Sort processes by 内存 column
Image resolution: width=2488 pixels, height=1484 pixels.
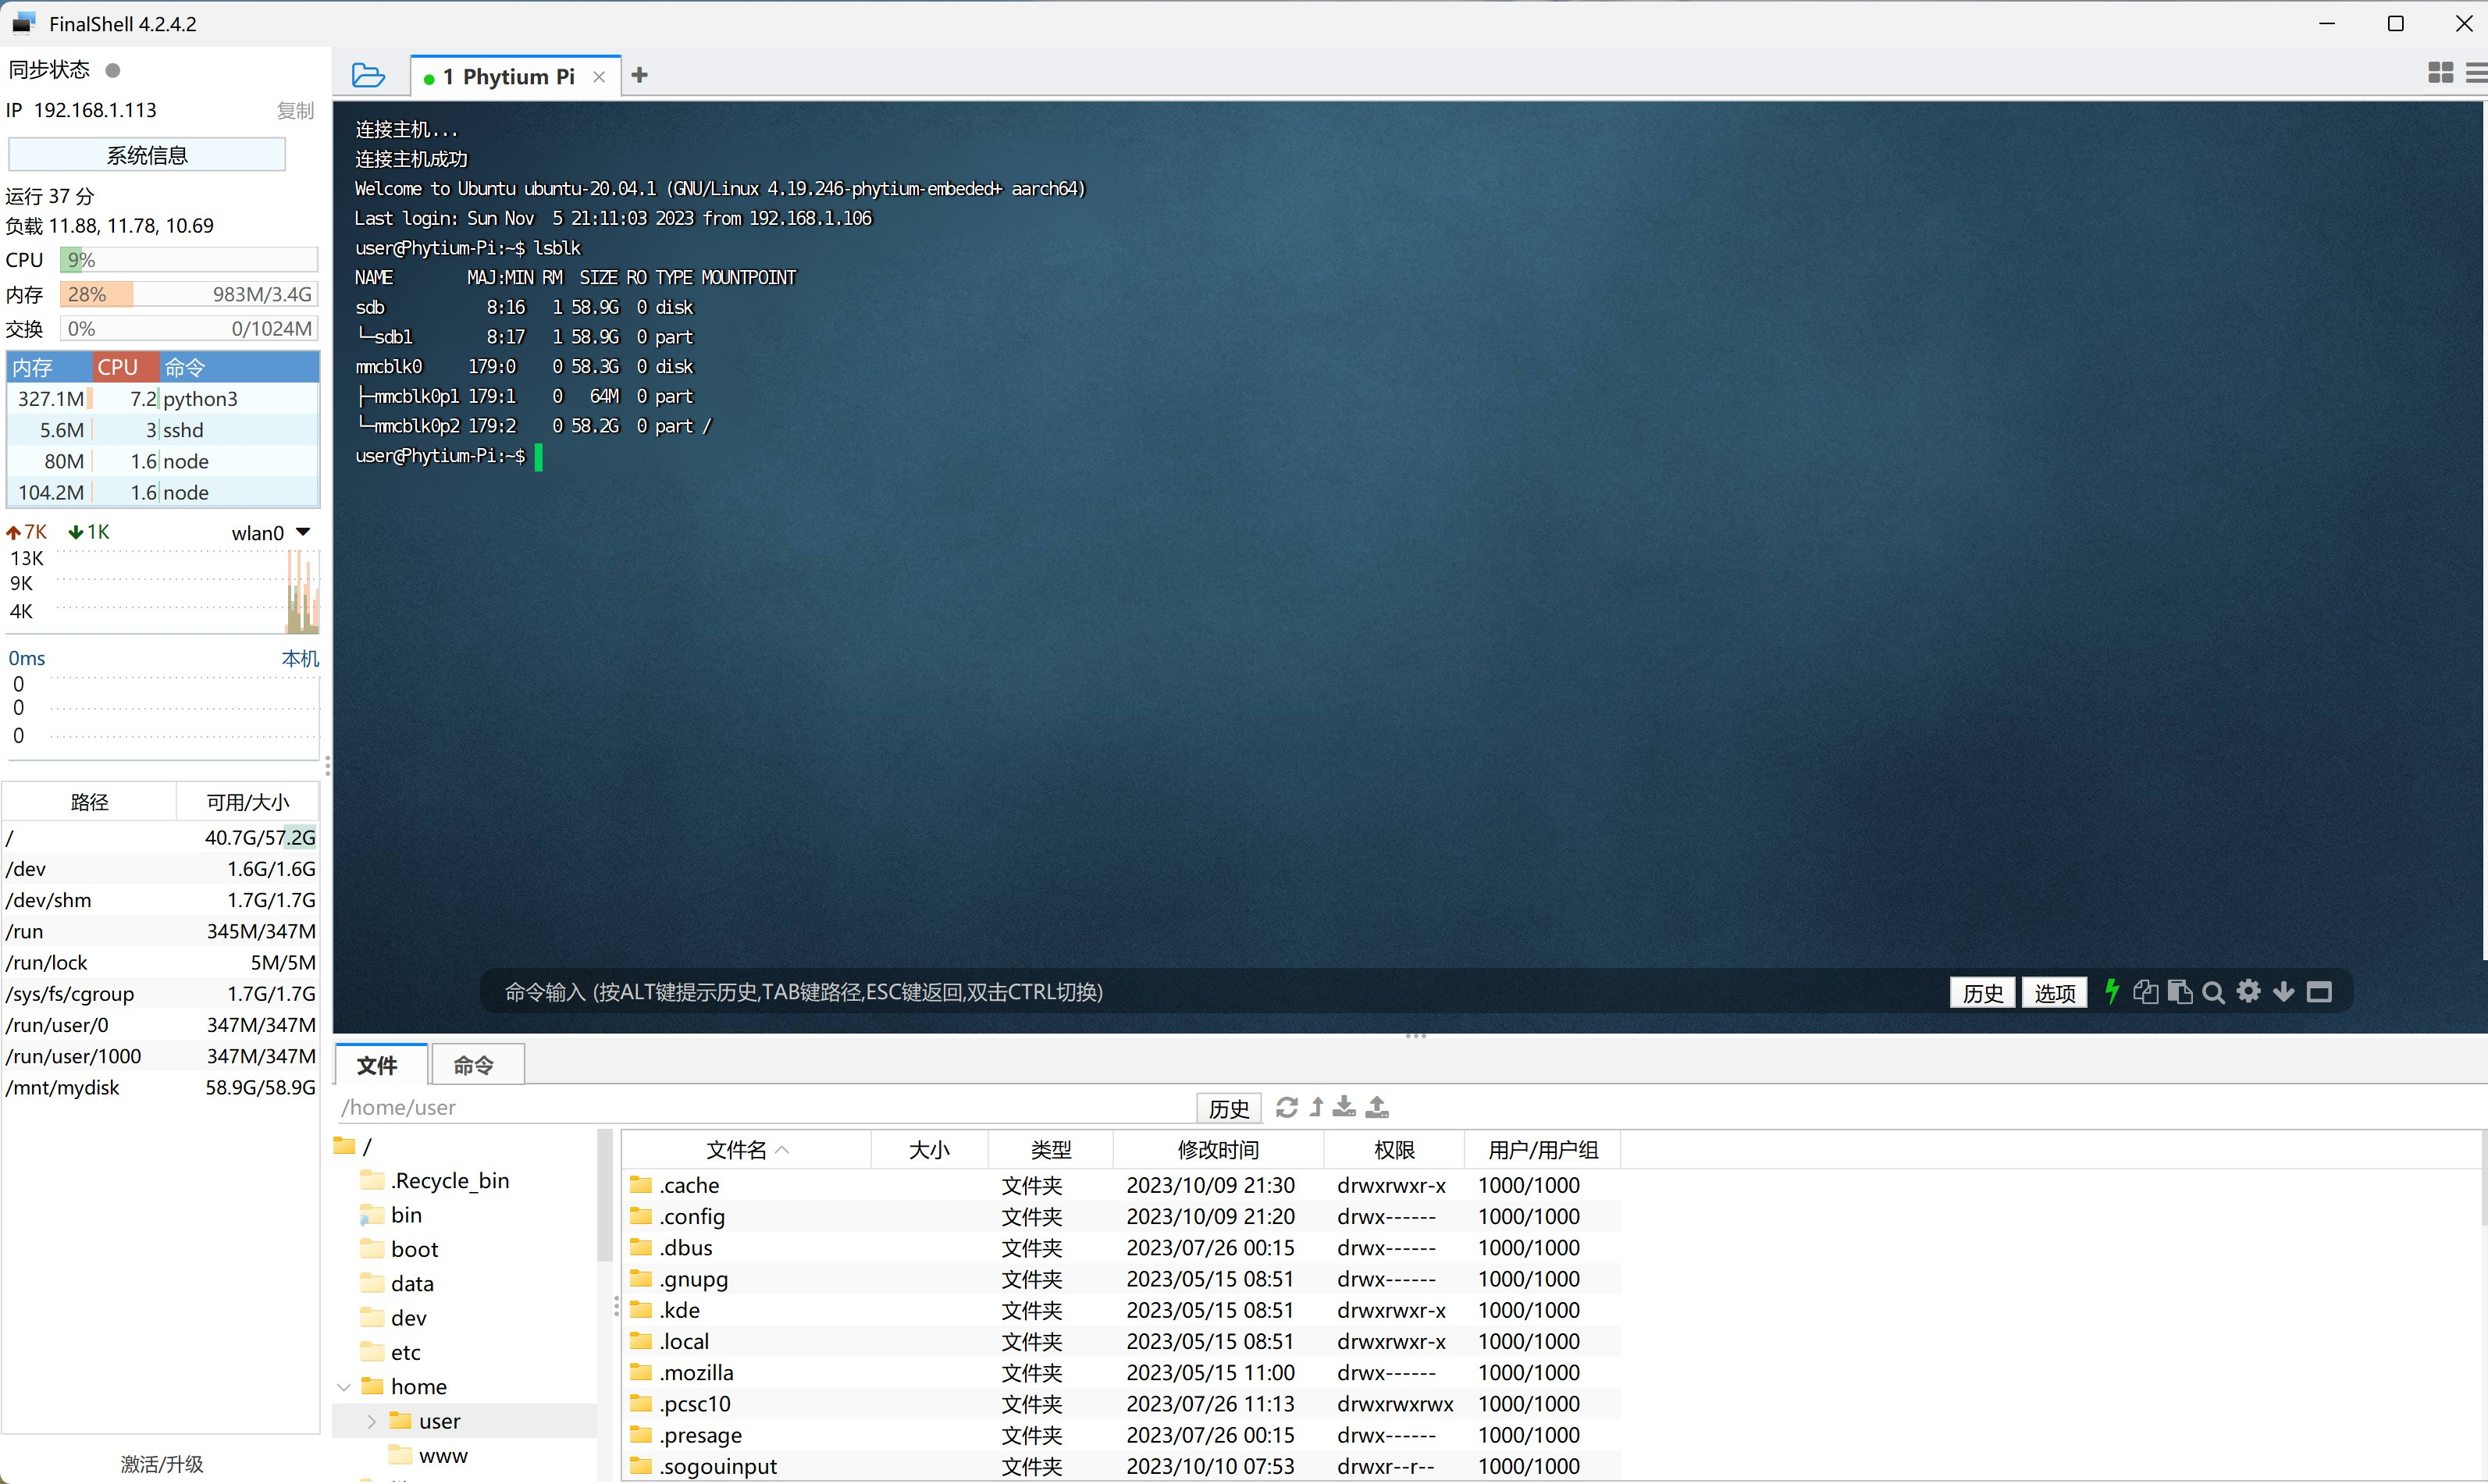pyautogui.click(x=50, y=367)
